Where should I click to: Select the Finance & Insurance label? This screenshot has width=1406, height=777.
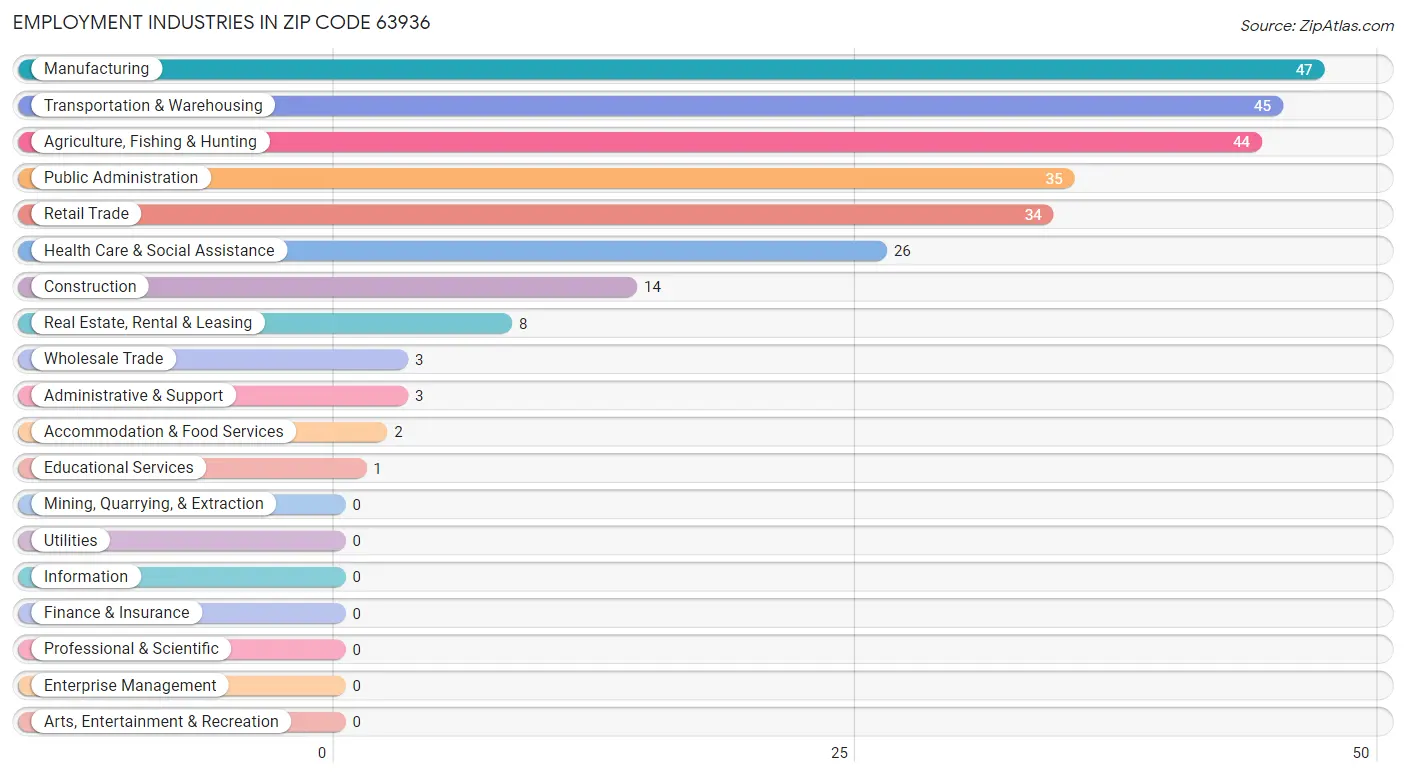116,613
